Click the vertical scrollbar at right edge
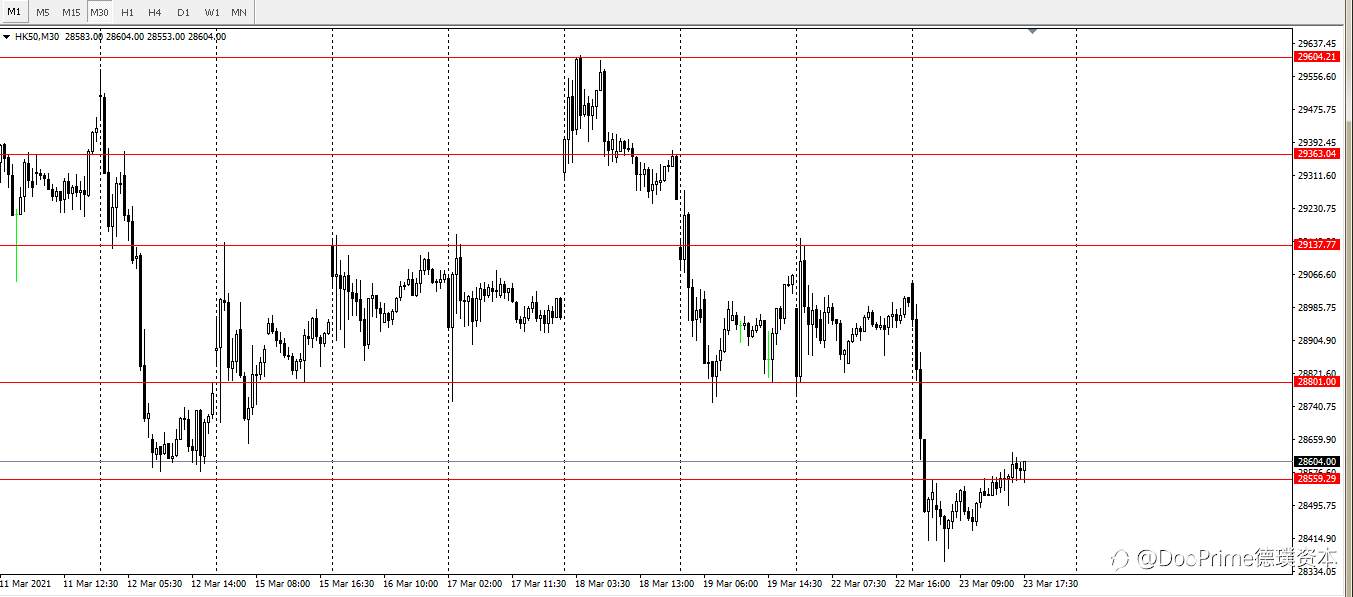Screen dimensions: 1353x597 point(1347,300)
